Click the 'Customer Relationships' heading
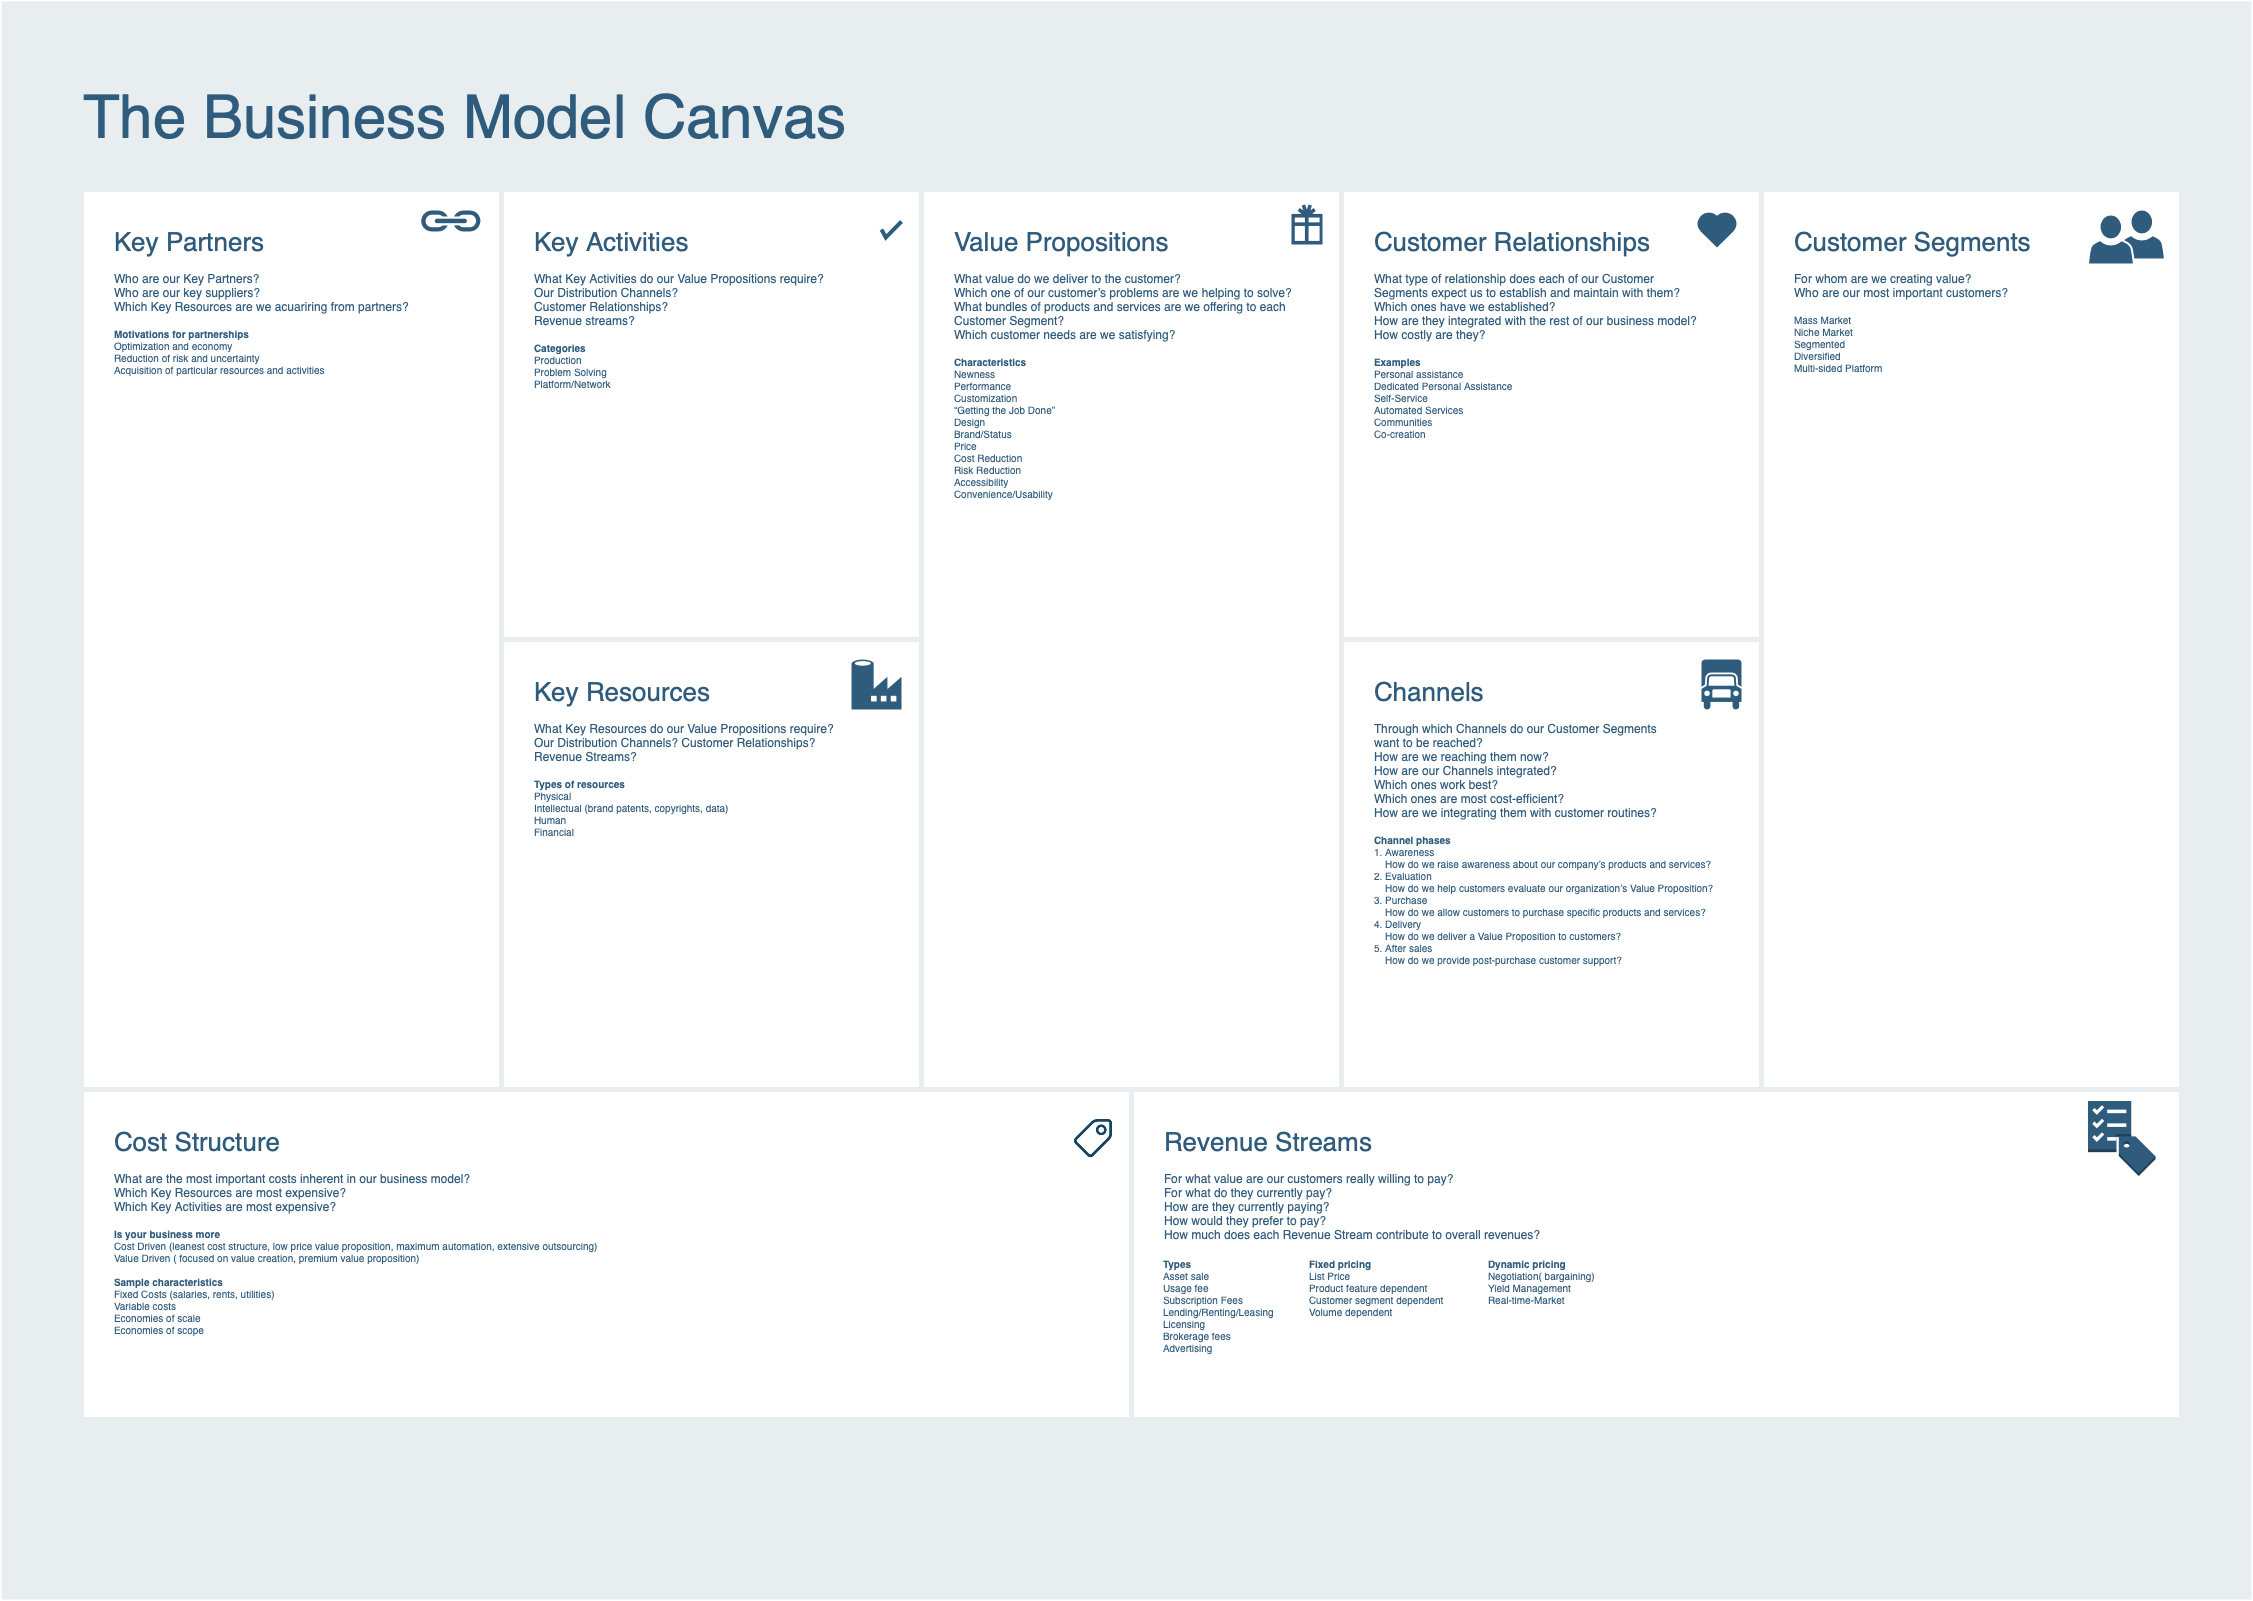This screenshot has height=1601, width=2253. tap(1512, 242)
